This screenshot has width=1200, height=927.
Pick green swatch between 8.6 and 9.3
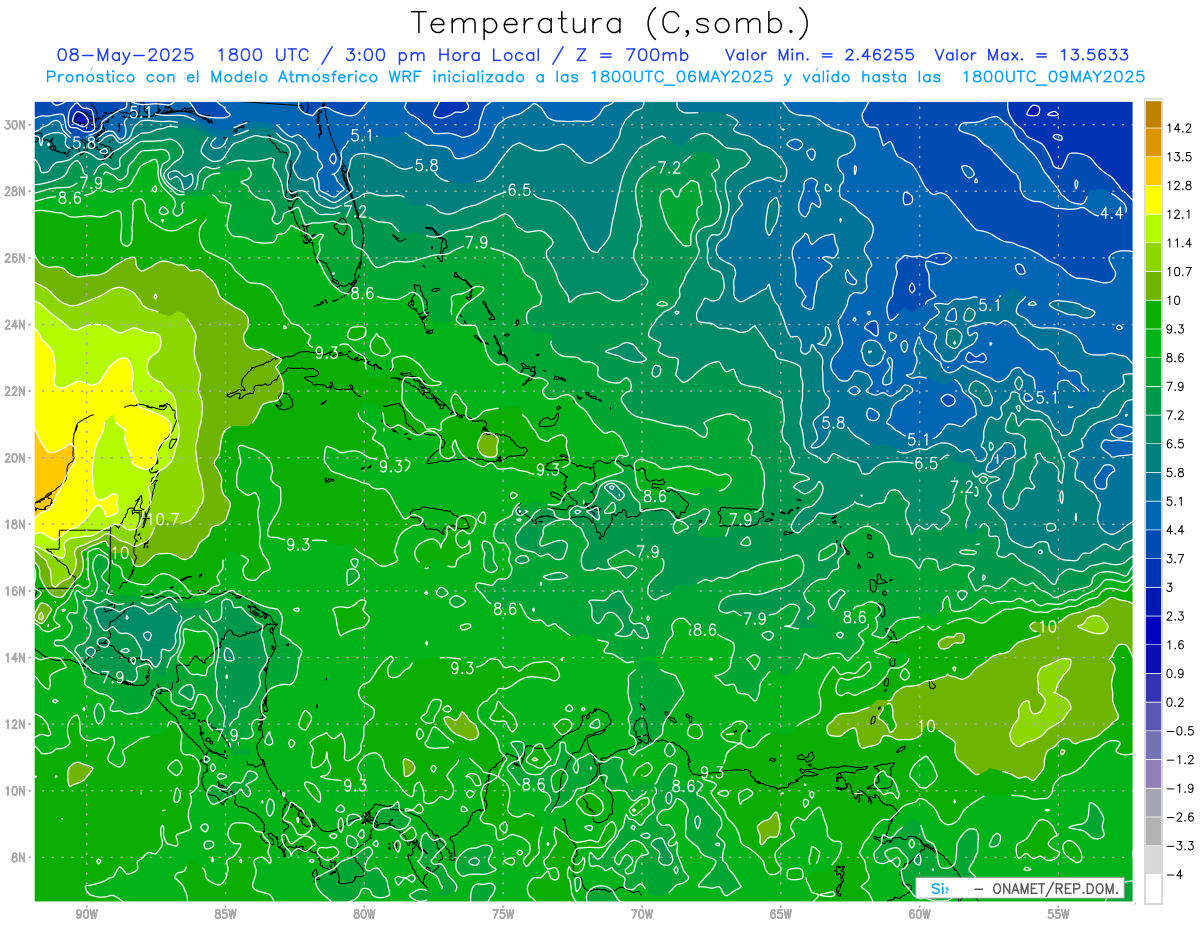pos(1153,343)
